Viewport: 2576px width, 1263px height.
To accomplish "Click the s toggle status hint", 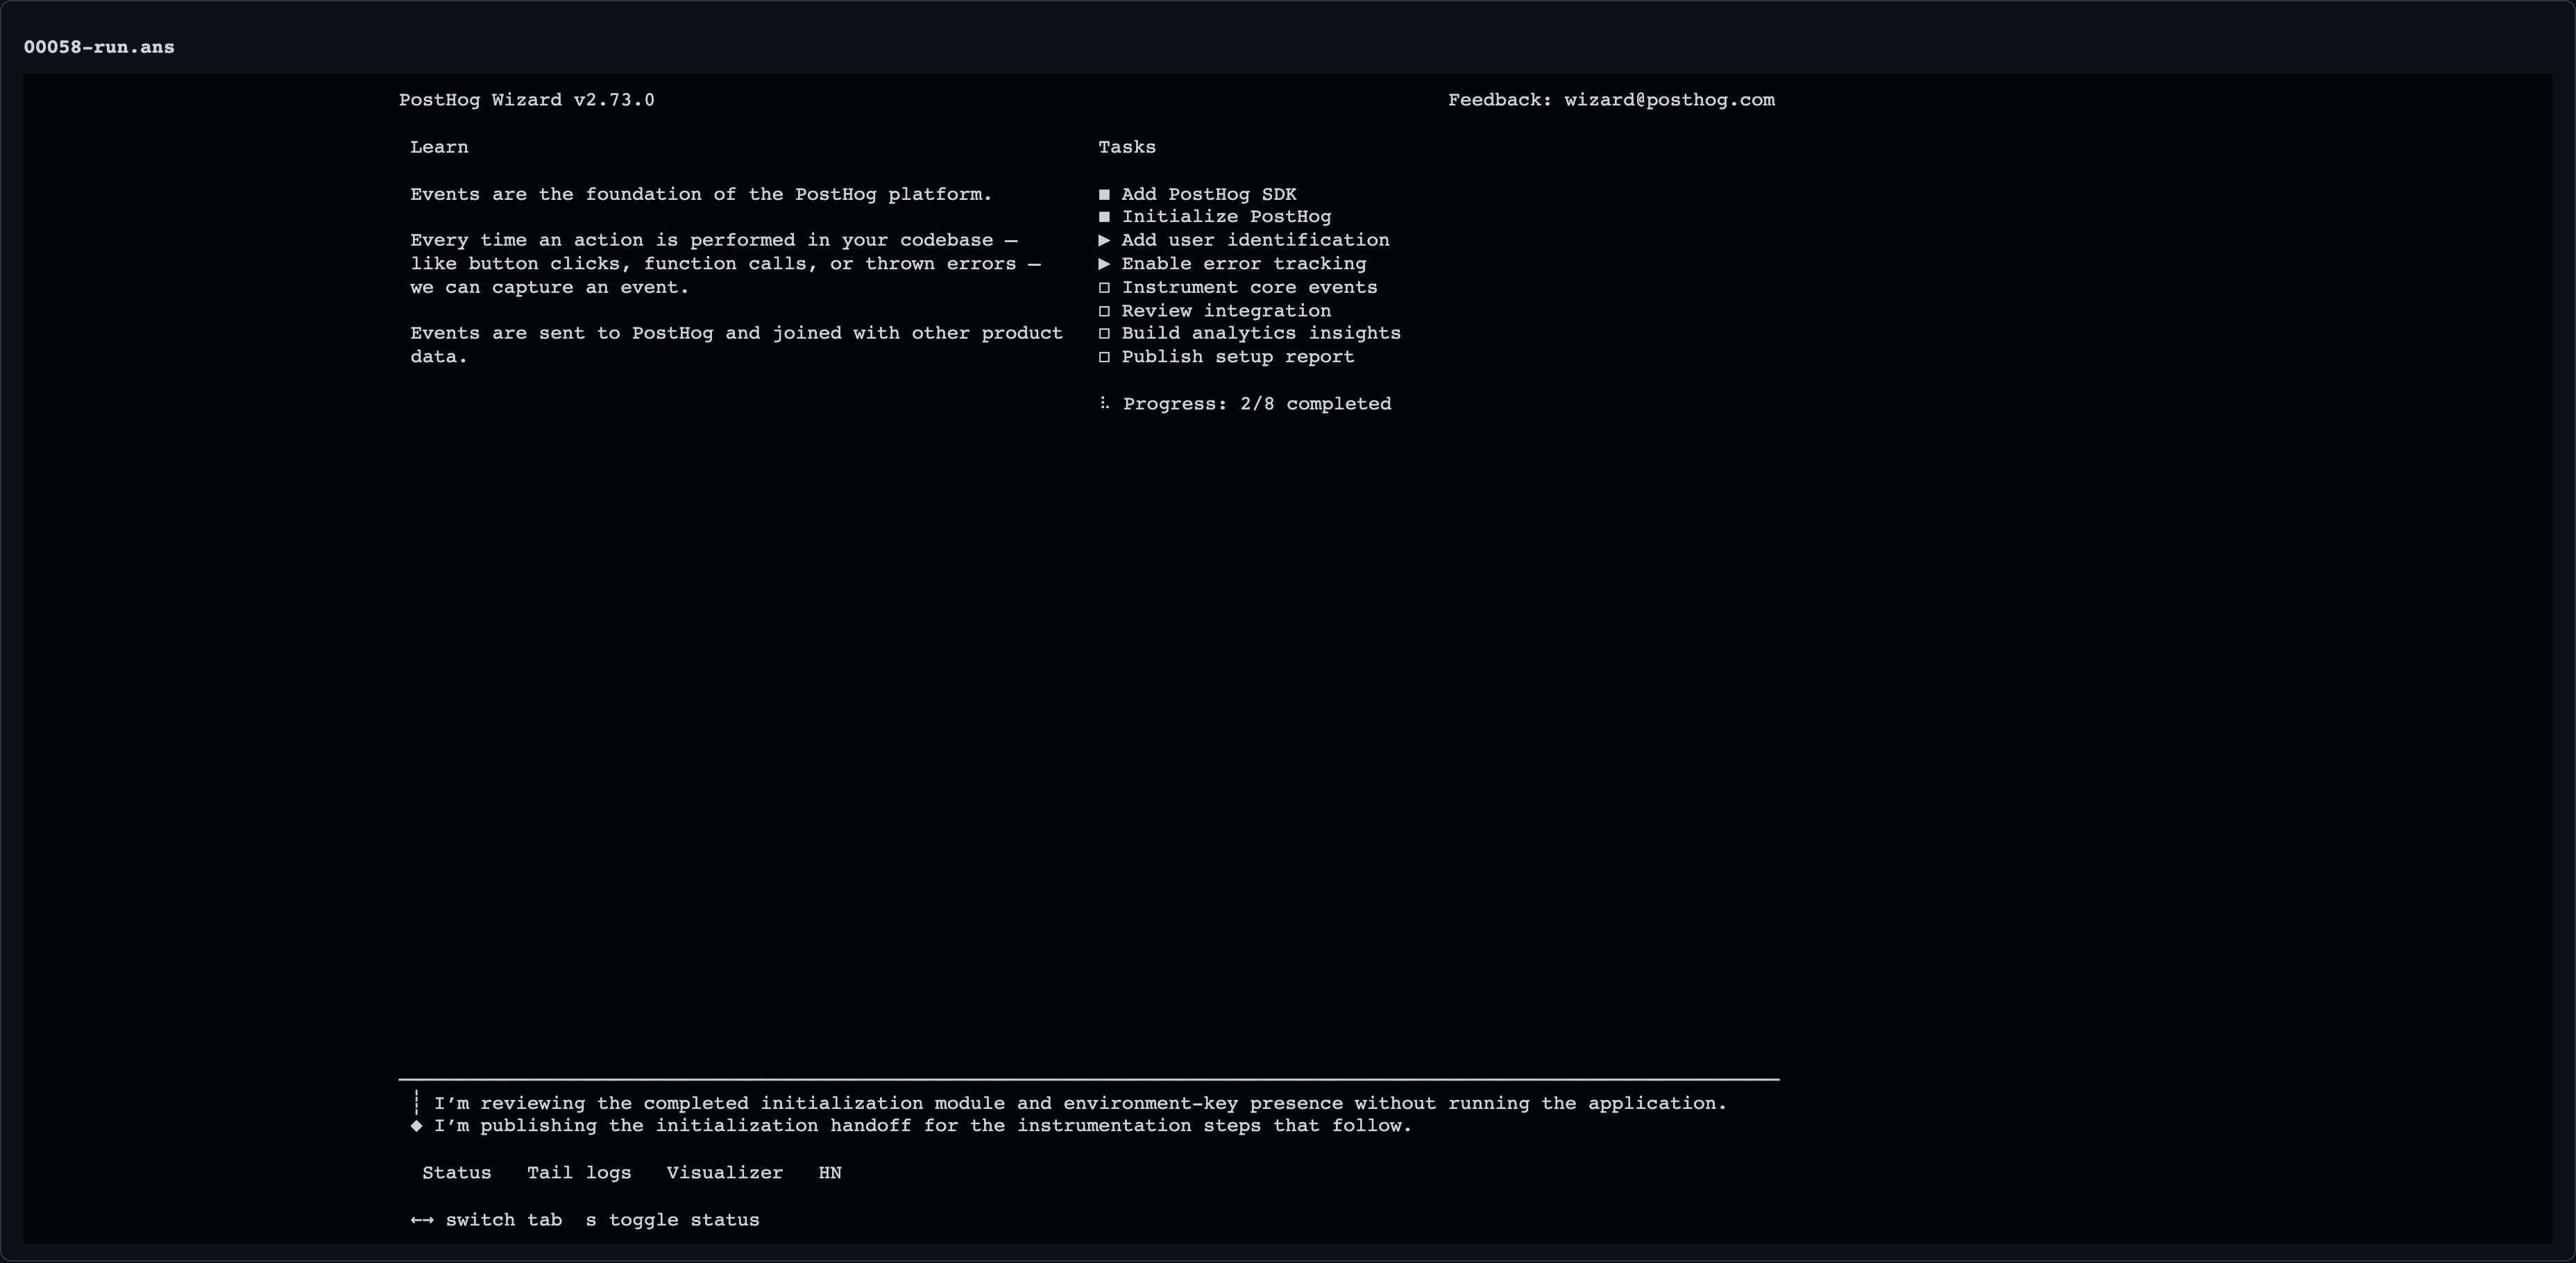I will click(673, 1220).
